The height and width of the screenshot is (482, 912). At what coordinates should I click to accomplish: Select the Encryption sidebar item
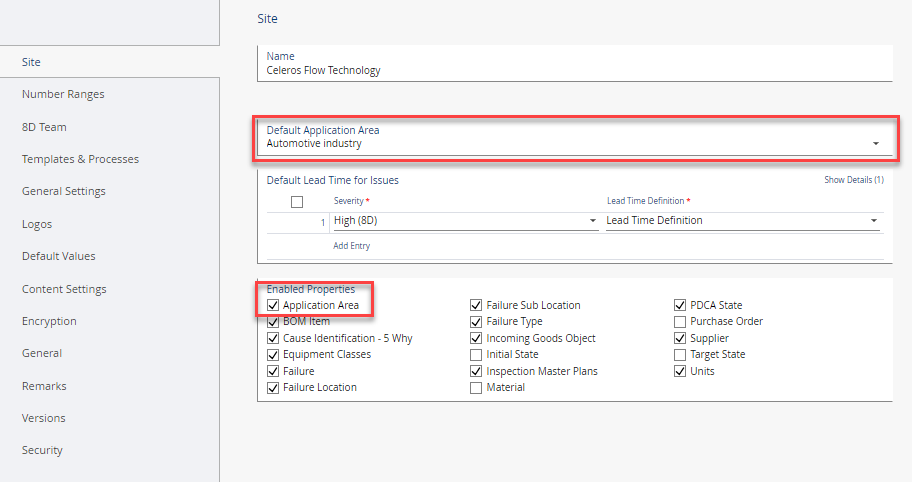(49, 321)
